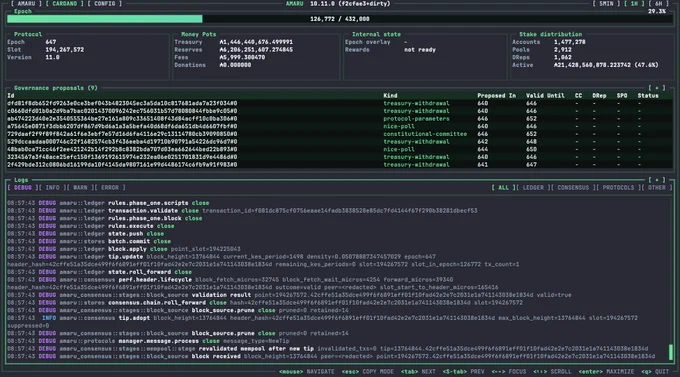Select the constitutional-committee proposal row
The width and height of the screenshot is (680, 377).
340,134
